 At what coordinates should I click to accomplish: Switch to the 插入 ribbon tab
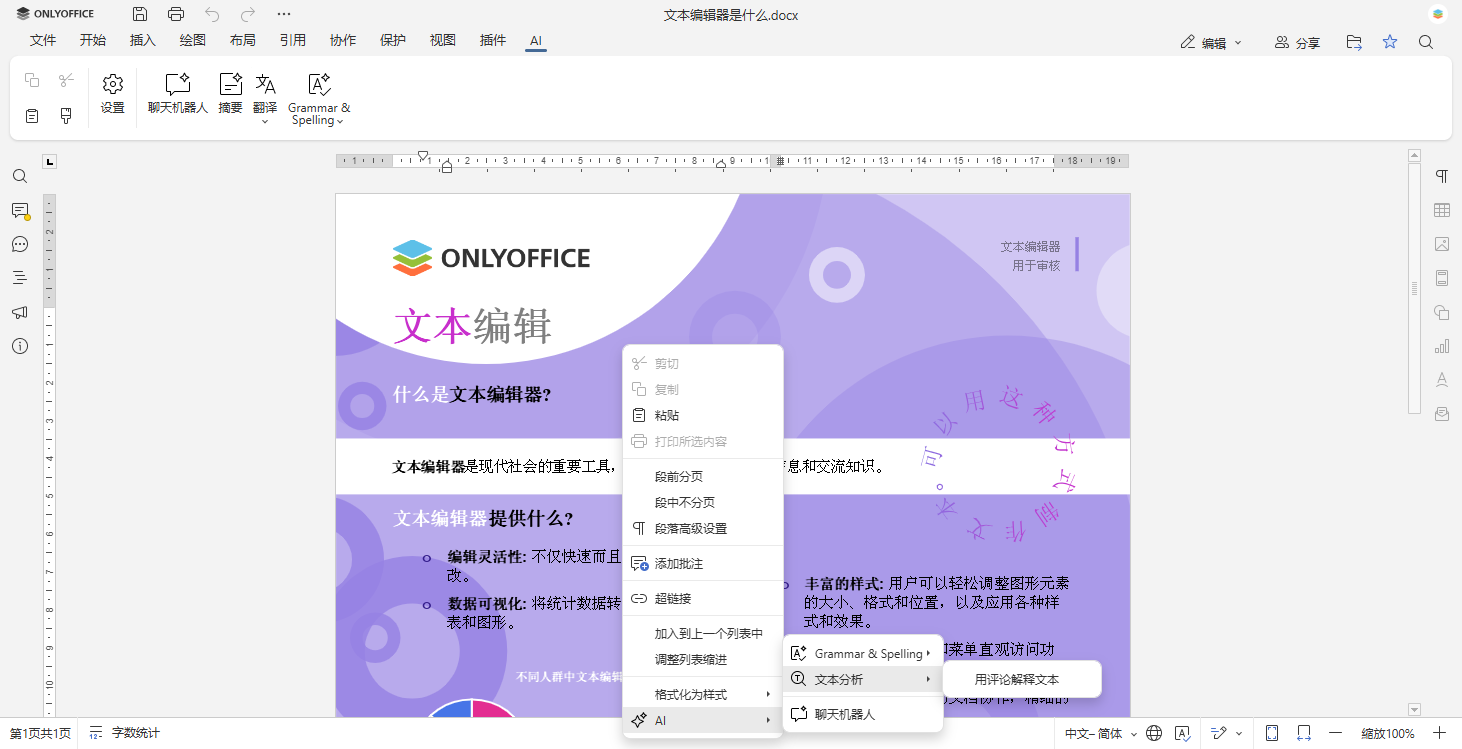142,41
